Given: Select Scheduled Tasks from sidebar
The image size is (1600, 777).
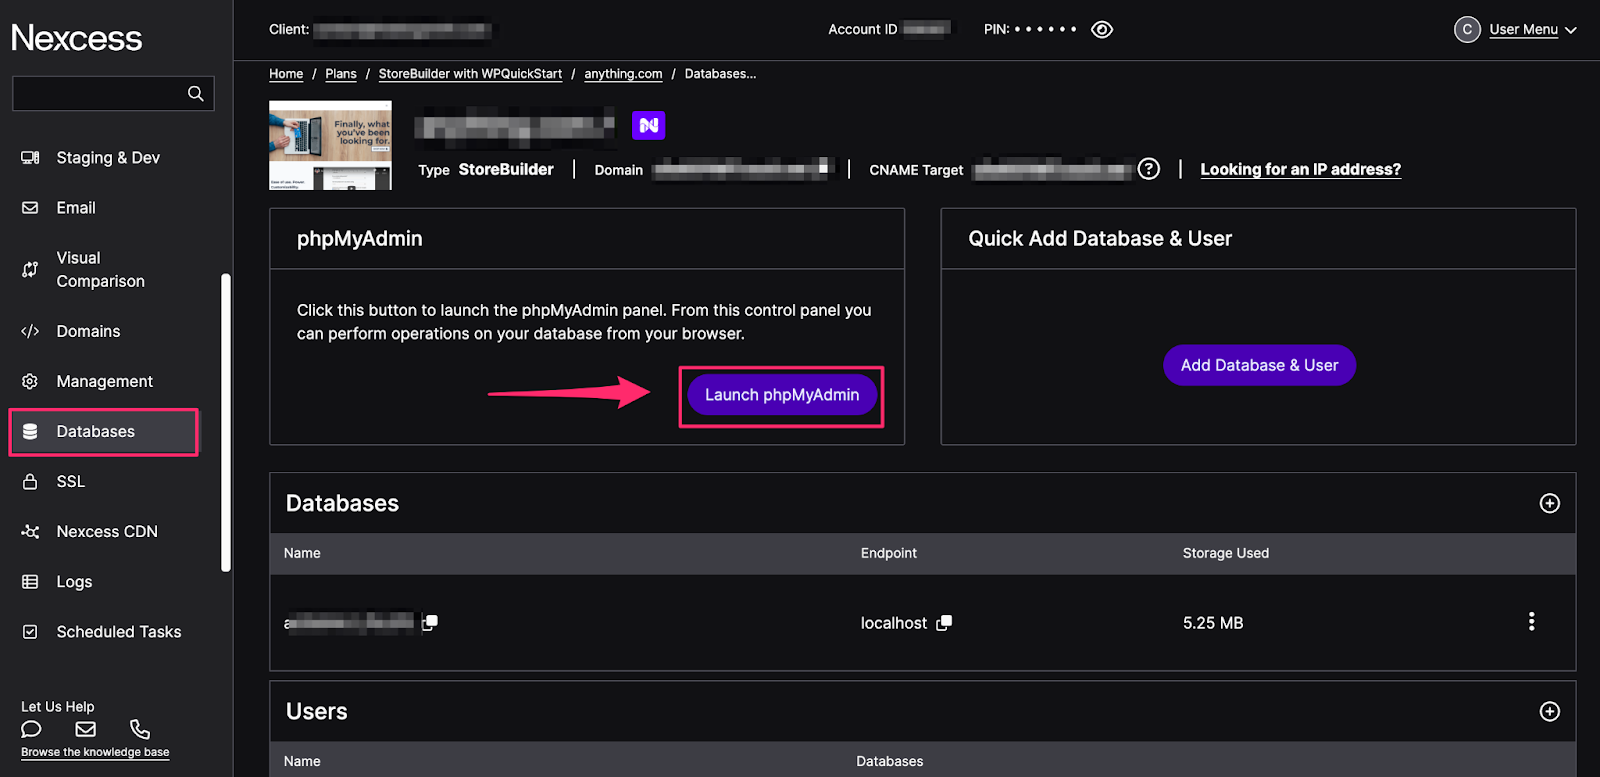Looking at the screenshot, I should [x=118, y=632].
